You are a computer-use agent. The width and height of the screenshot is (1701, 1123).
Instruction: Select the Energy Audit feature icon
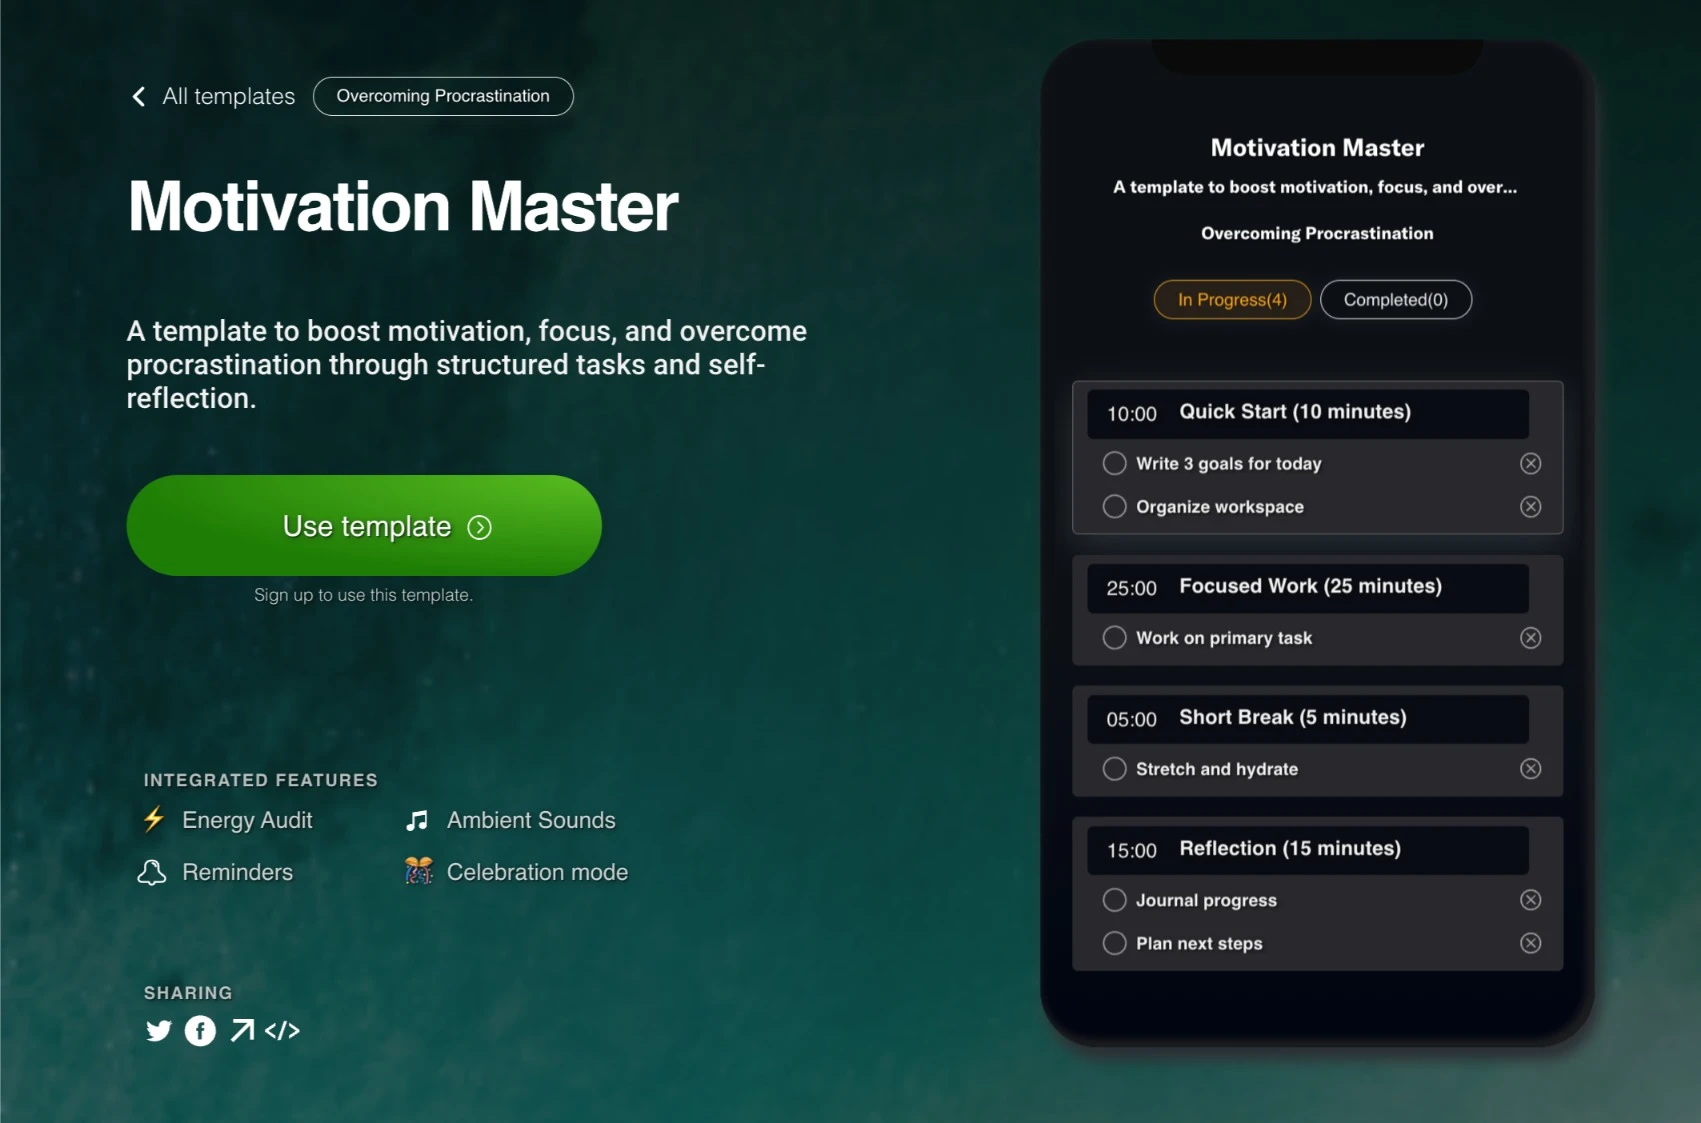pos(153,820)
